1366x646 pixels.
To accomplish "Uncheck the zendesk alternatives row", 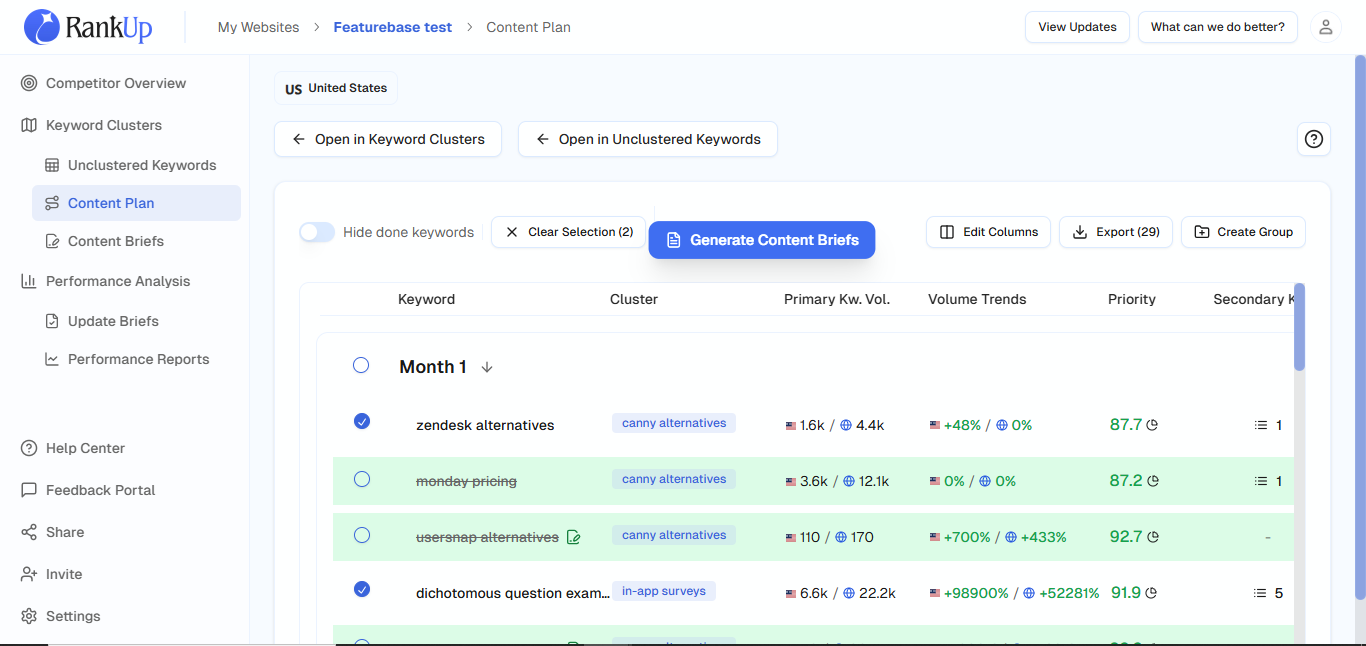I will coord(362,421).
